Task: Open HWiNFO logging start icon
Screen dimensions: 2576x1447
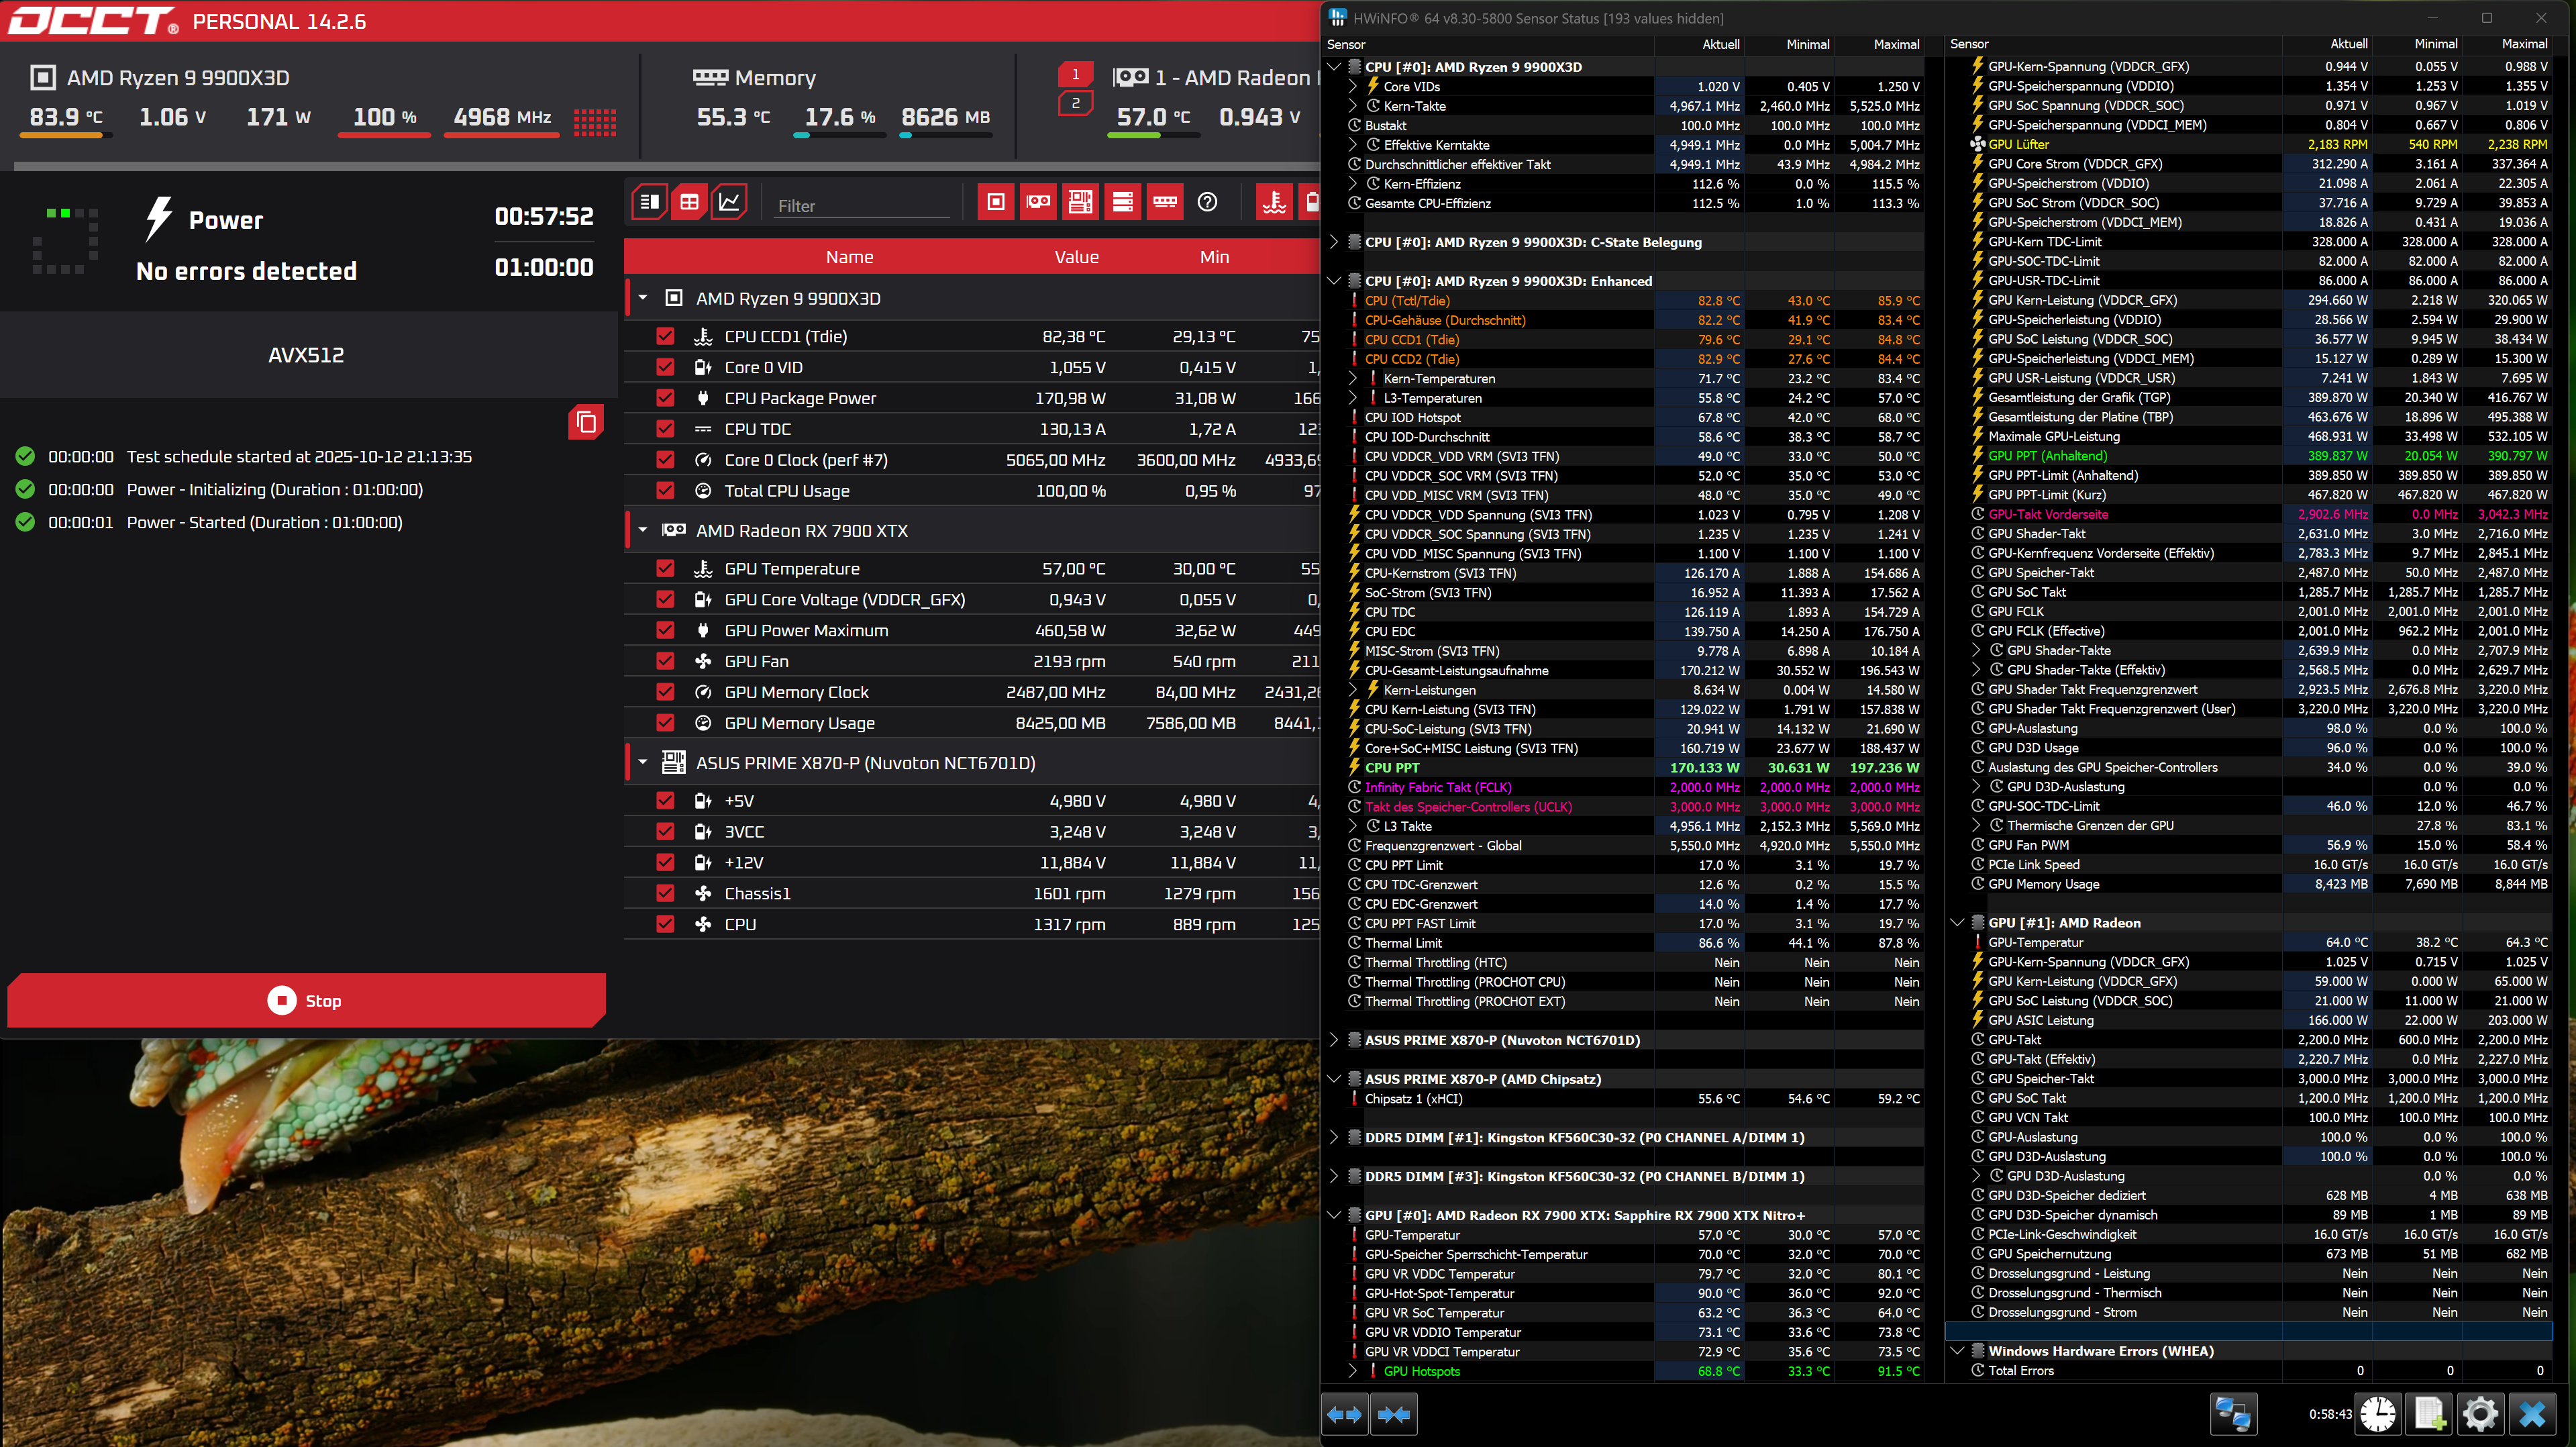Action: click(x=2430, y=1414)
